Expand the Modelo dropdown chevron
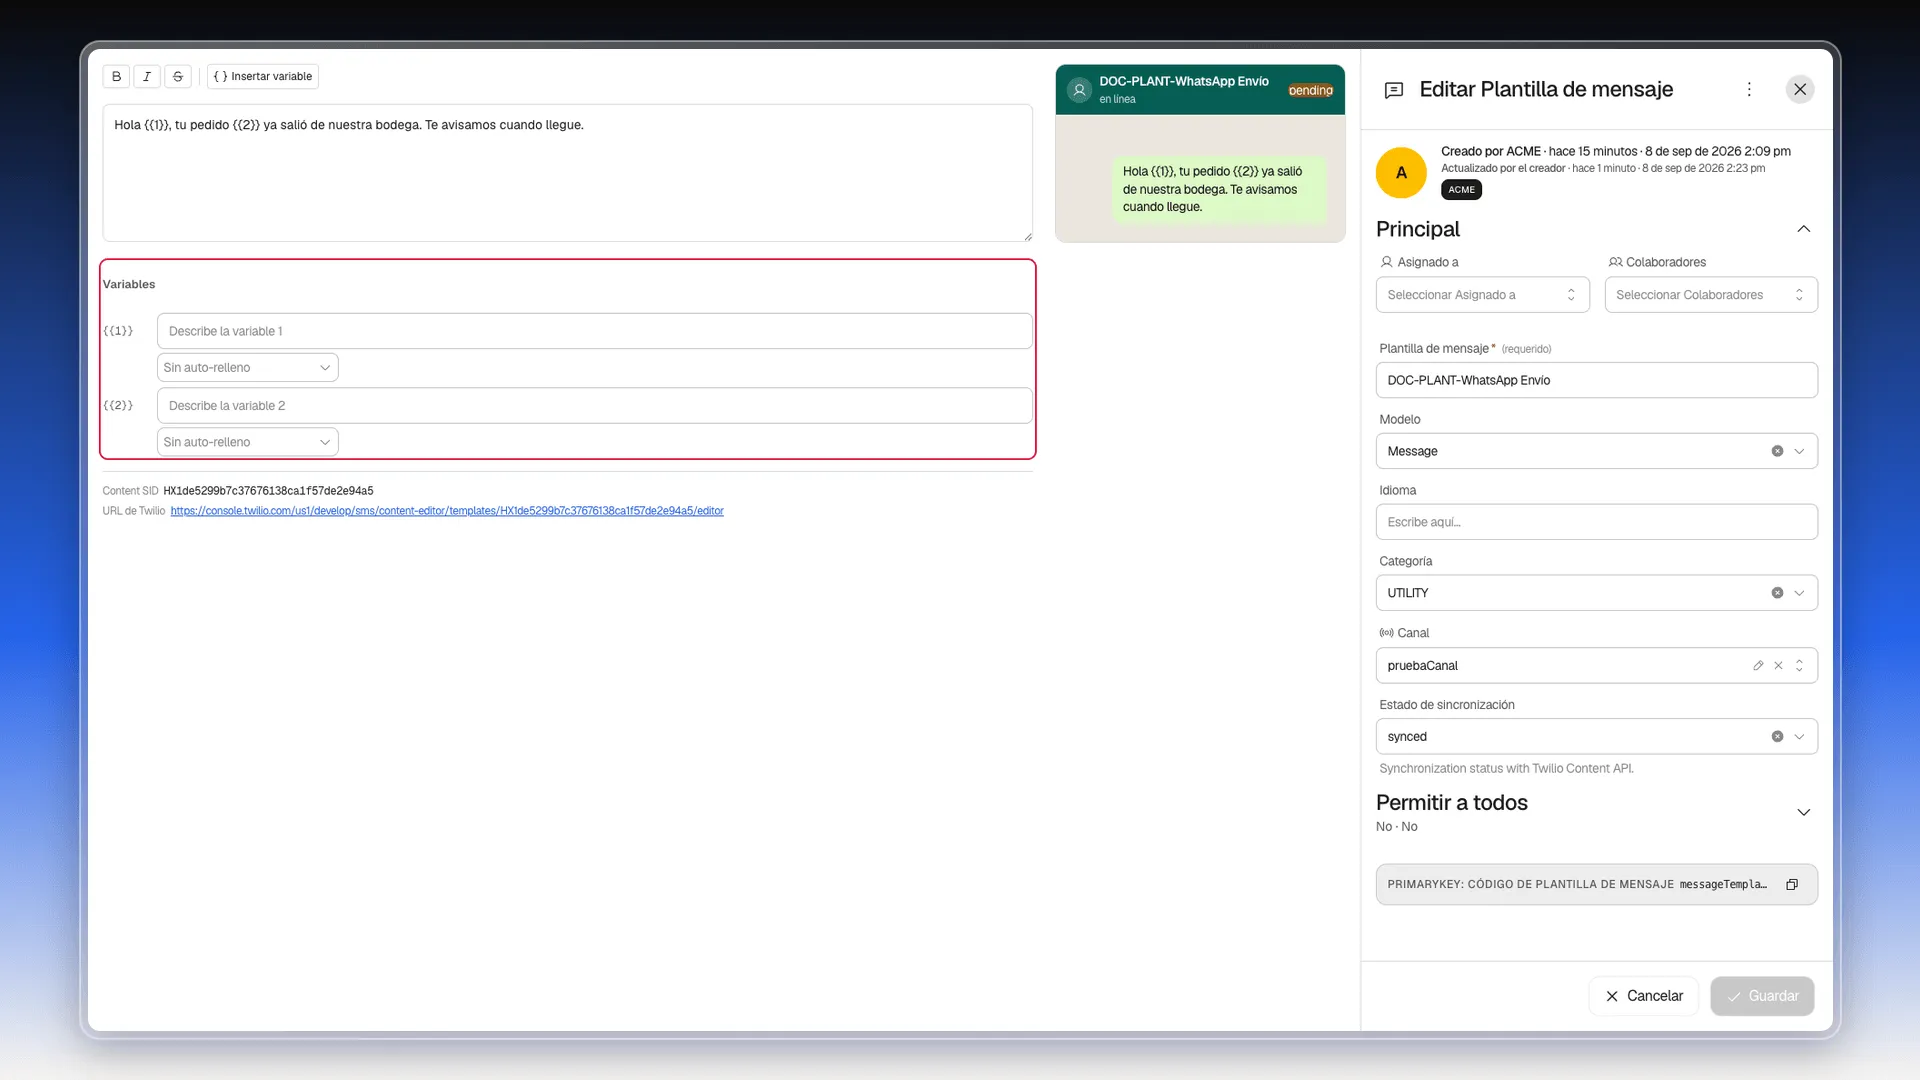This screenshot has width=1920, height=1080. pos(1799,451)
